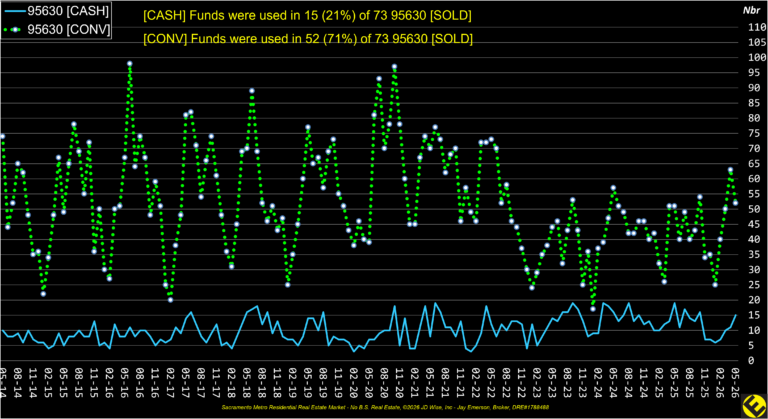This screenshot has width=768, height=419.
Task: Click the 02-15 x-axis date label
Action: (48, 383)
